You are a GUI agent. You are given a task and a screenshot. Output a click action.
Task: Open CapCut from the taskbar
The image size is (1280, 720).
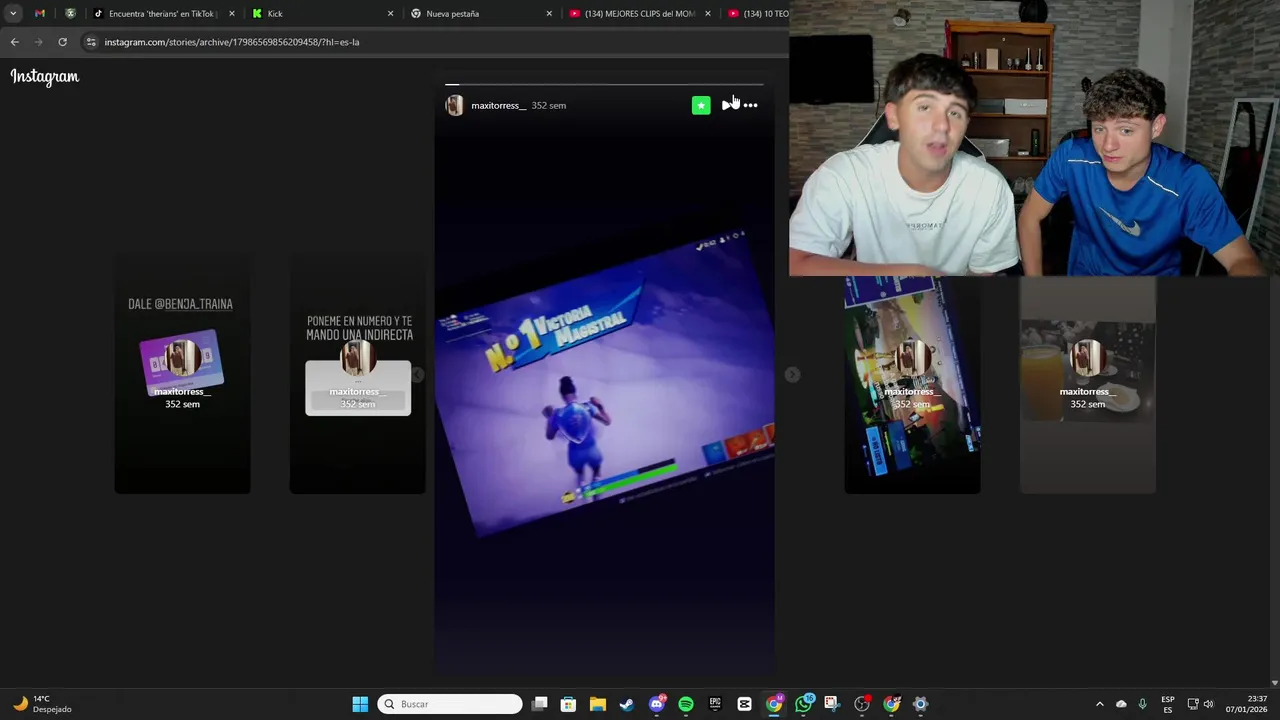tap(744, 704)
